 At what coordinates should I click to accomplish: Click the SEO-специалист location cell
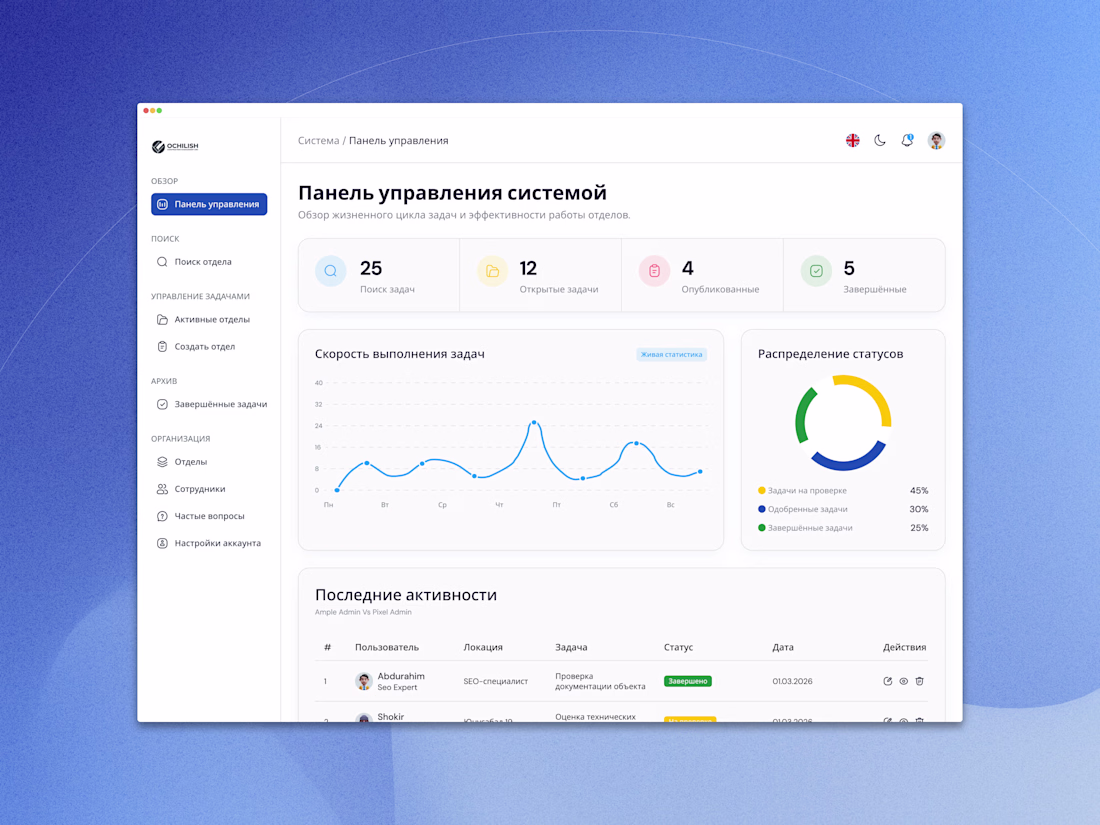click(495, 681)
